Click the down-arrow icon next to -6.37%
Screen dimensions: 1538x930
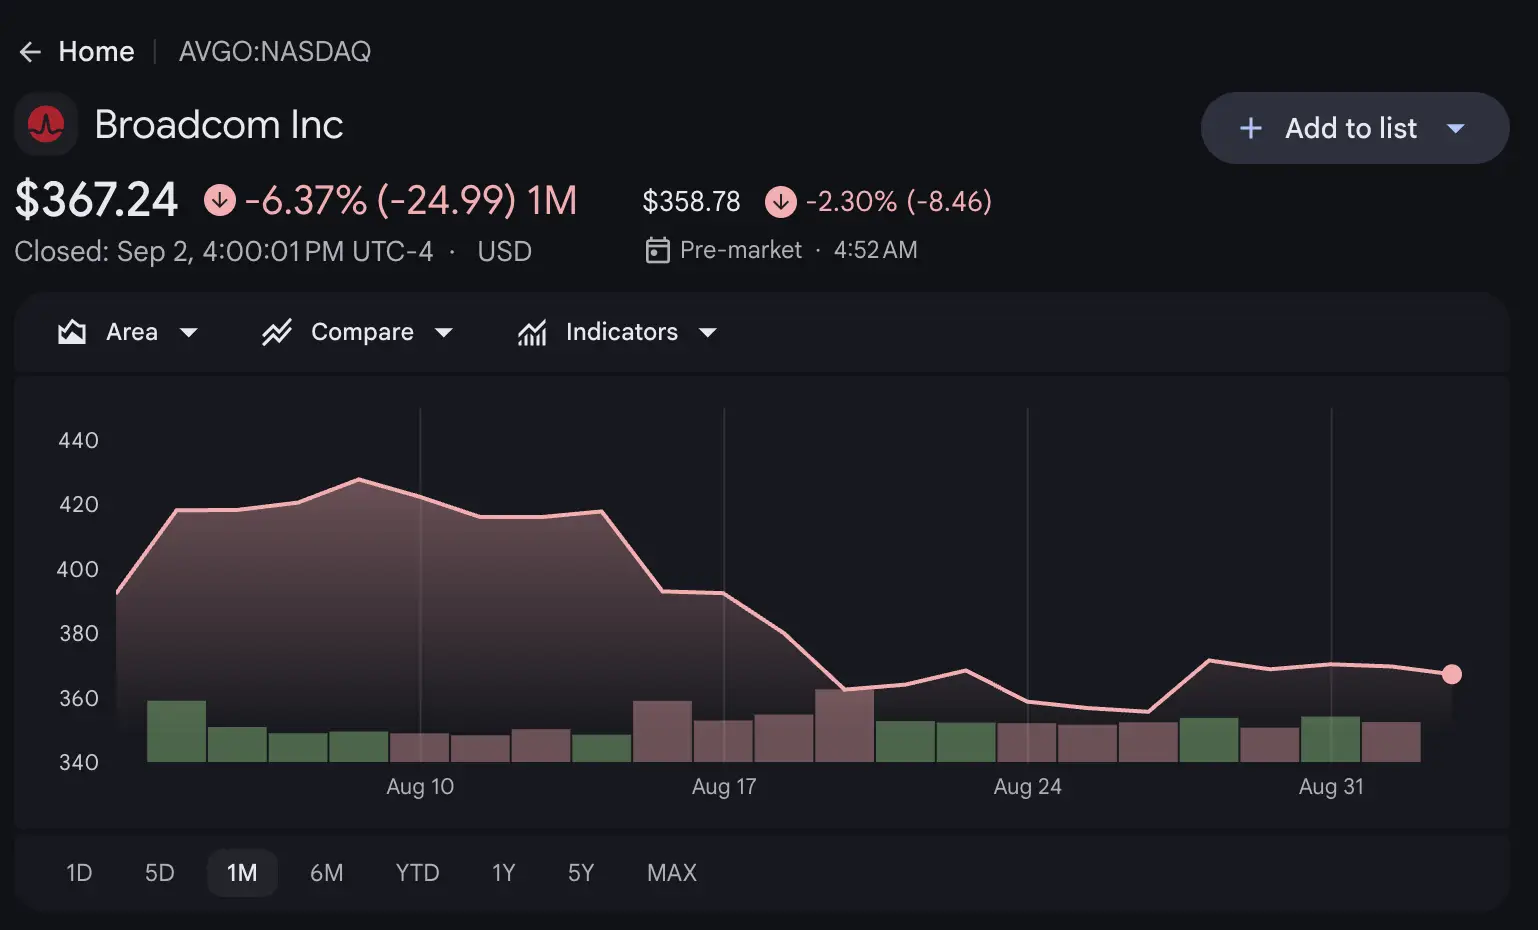point(220,200)
